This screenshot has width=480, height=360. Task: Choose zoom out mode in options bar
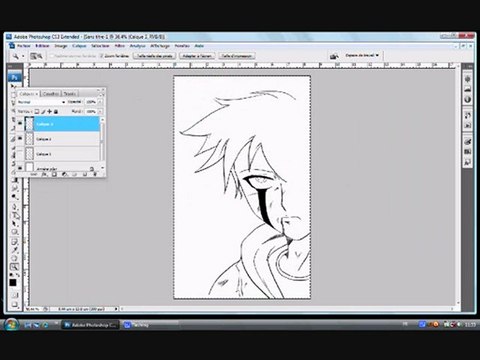[39, 56]
